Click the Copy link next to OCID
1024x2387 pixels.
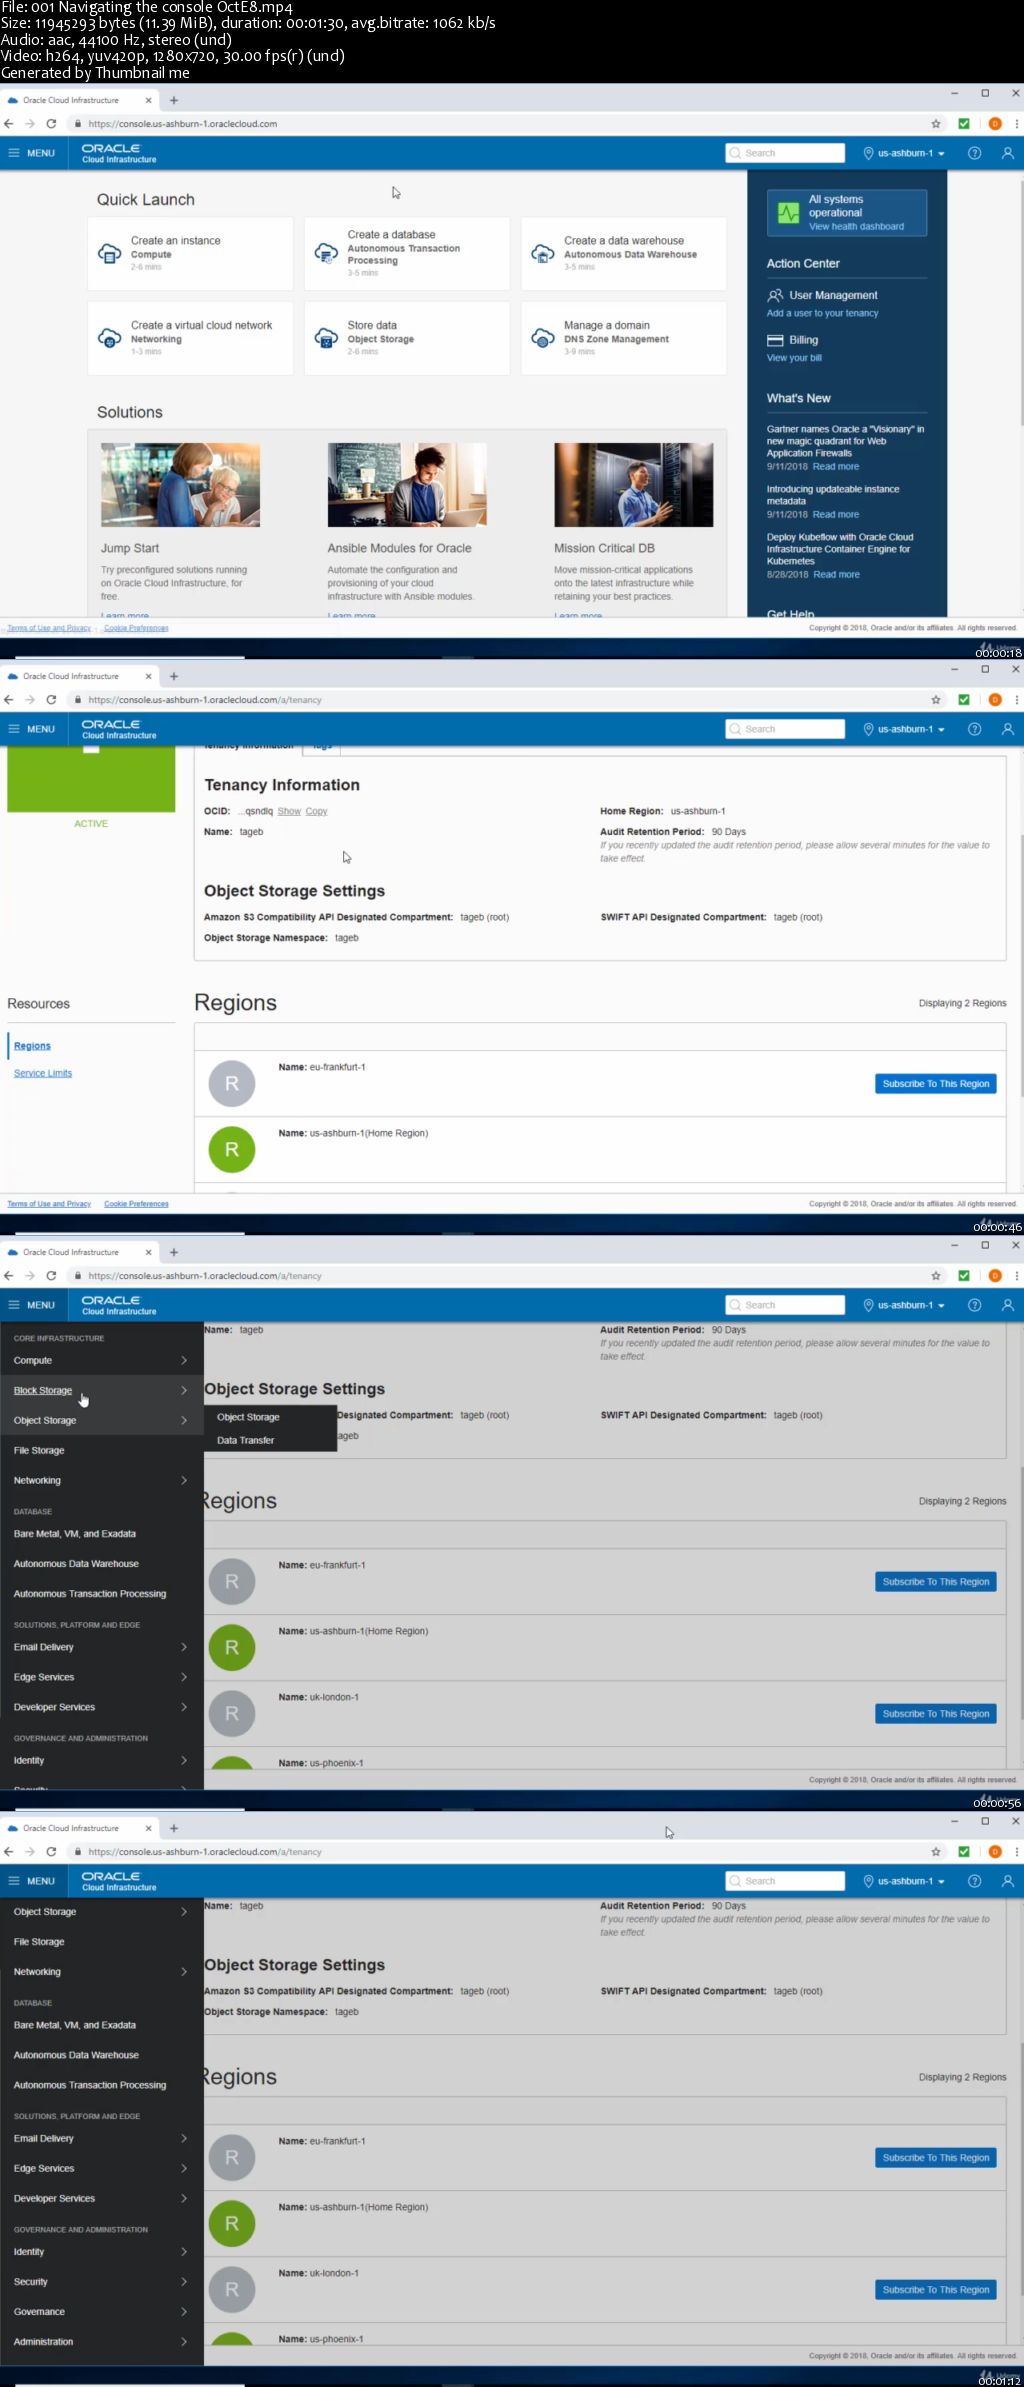pos(316,811)
